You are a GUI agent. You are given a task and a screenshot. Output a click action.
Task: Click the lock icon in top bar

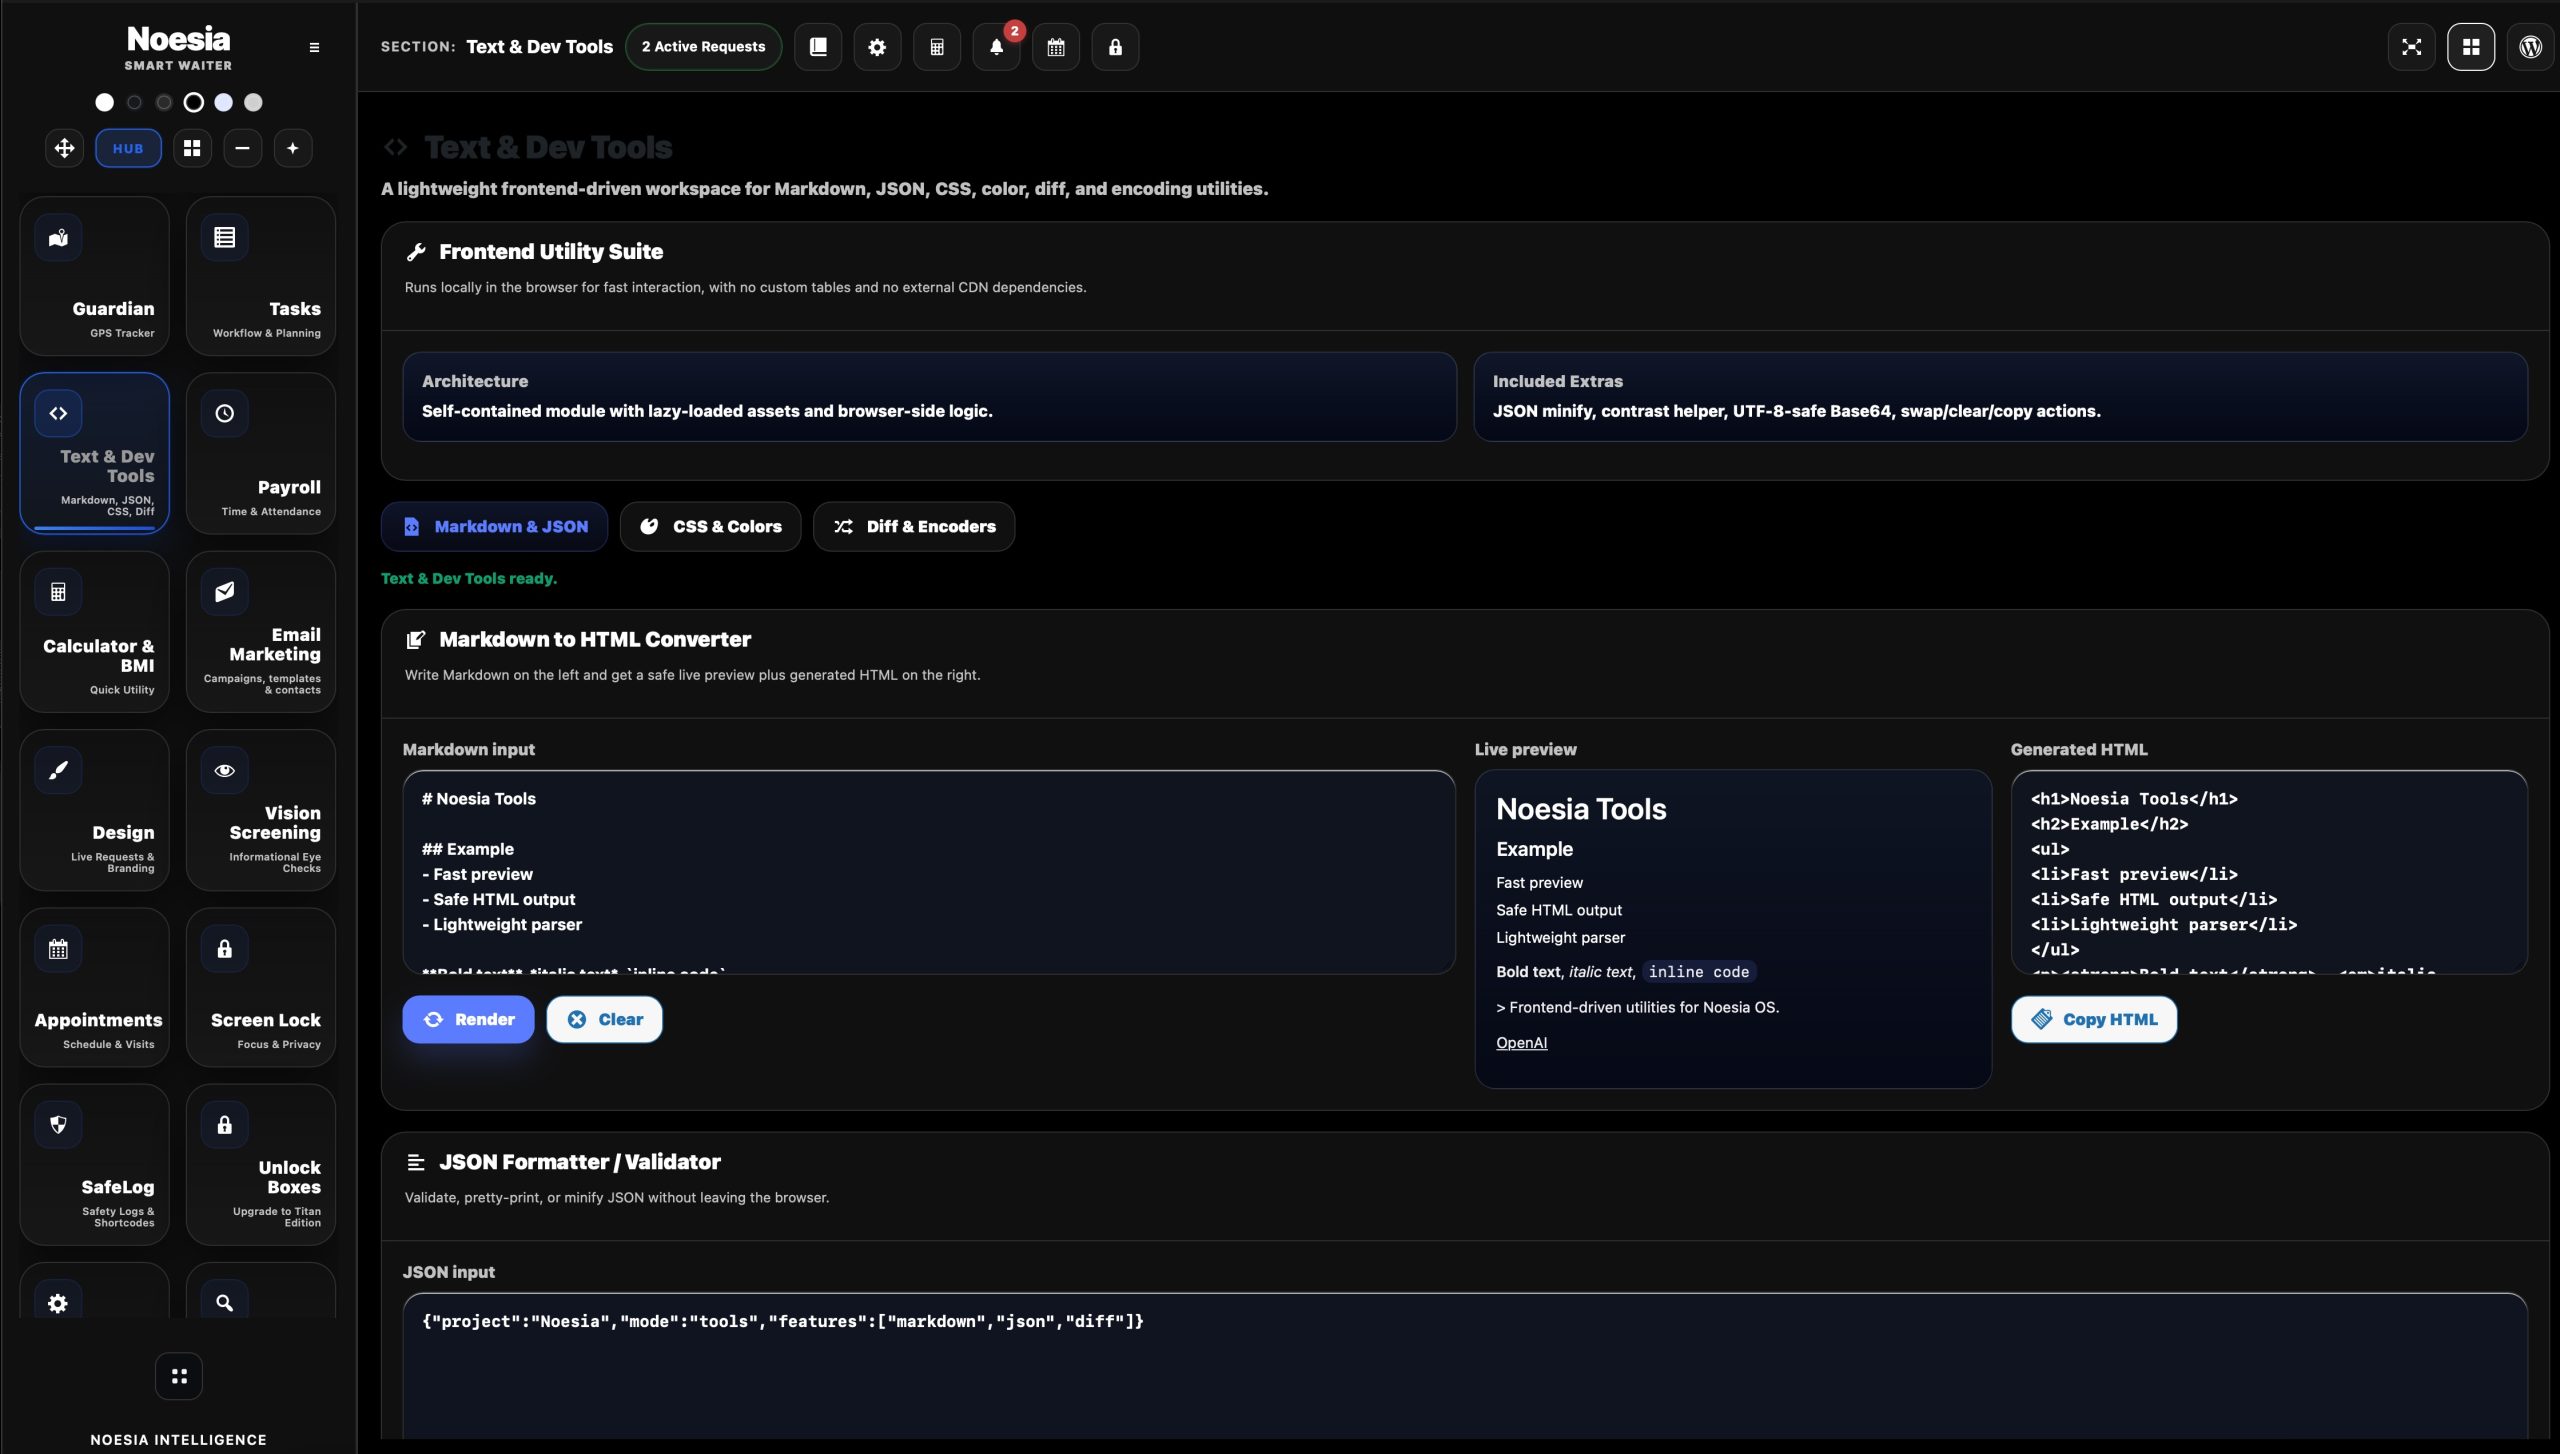click(x=1115, y=47)
